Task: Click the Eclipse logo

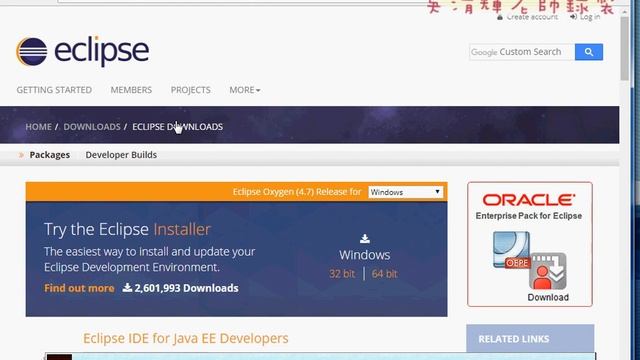Action: tap(83, 51)
